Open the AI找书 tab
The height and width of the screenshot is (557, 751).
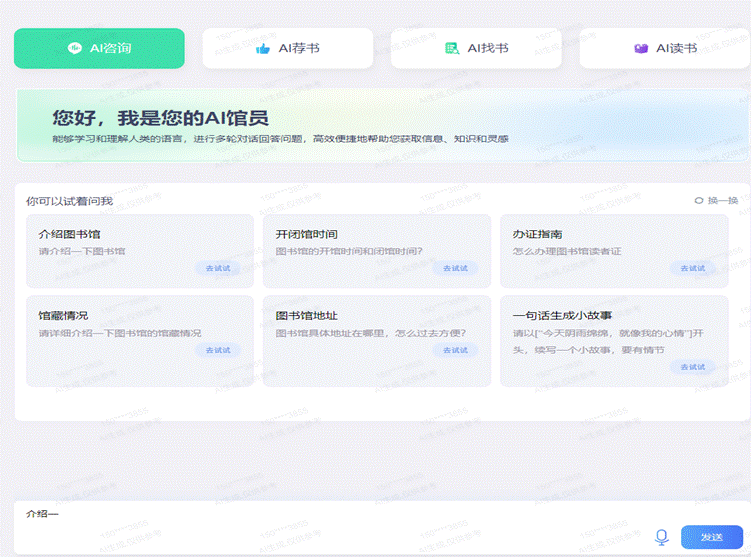point(476,48)
